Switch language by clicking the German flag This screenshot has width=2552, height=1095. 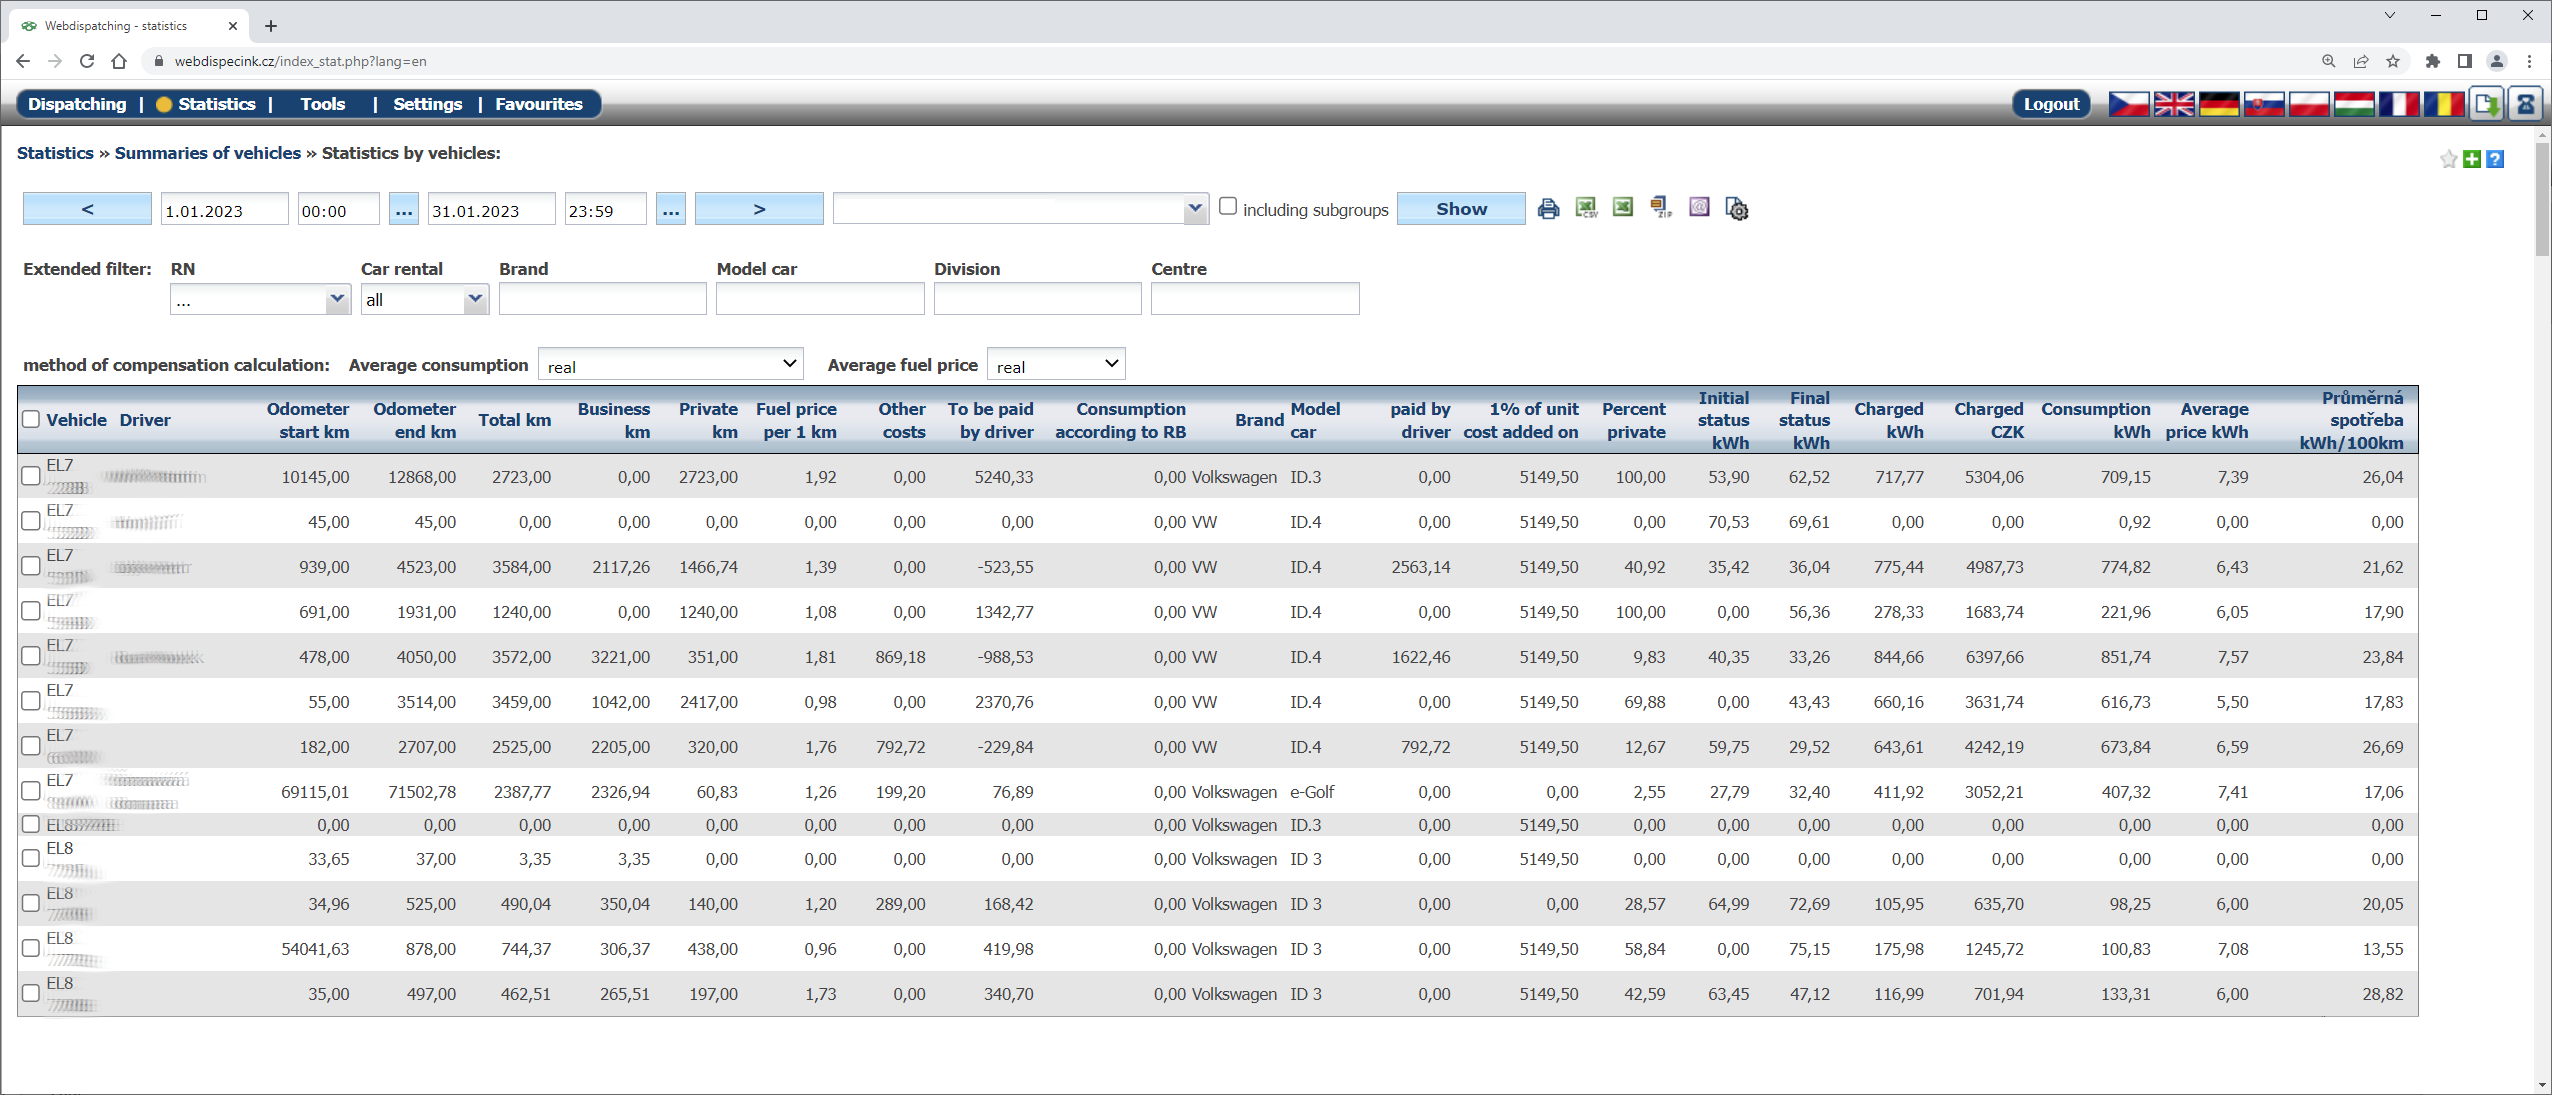coord(2219,103)
